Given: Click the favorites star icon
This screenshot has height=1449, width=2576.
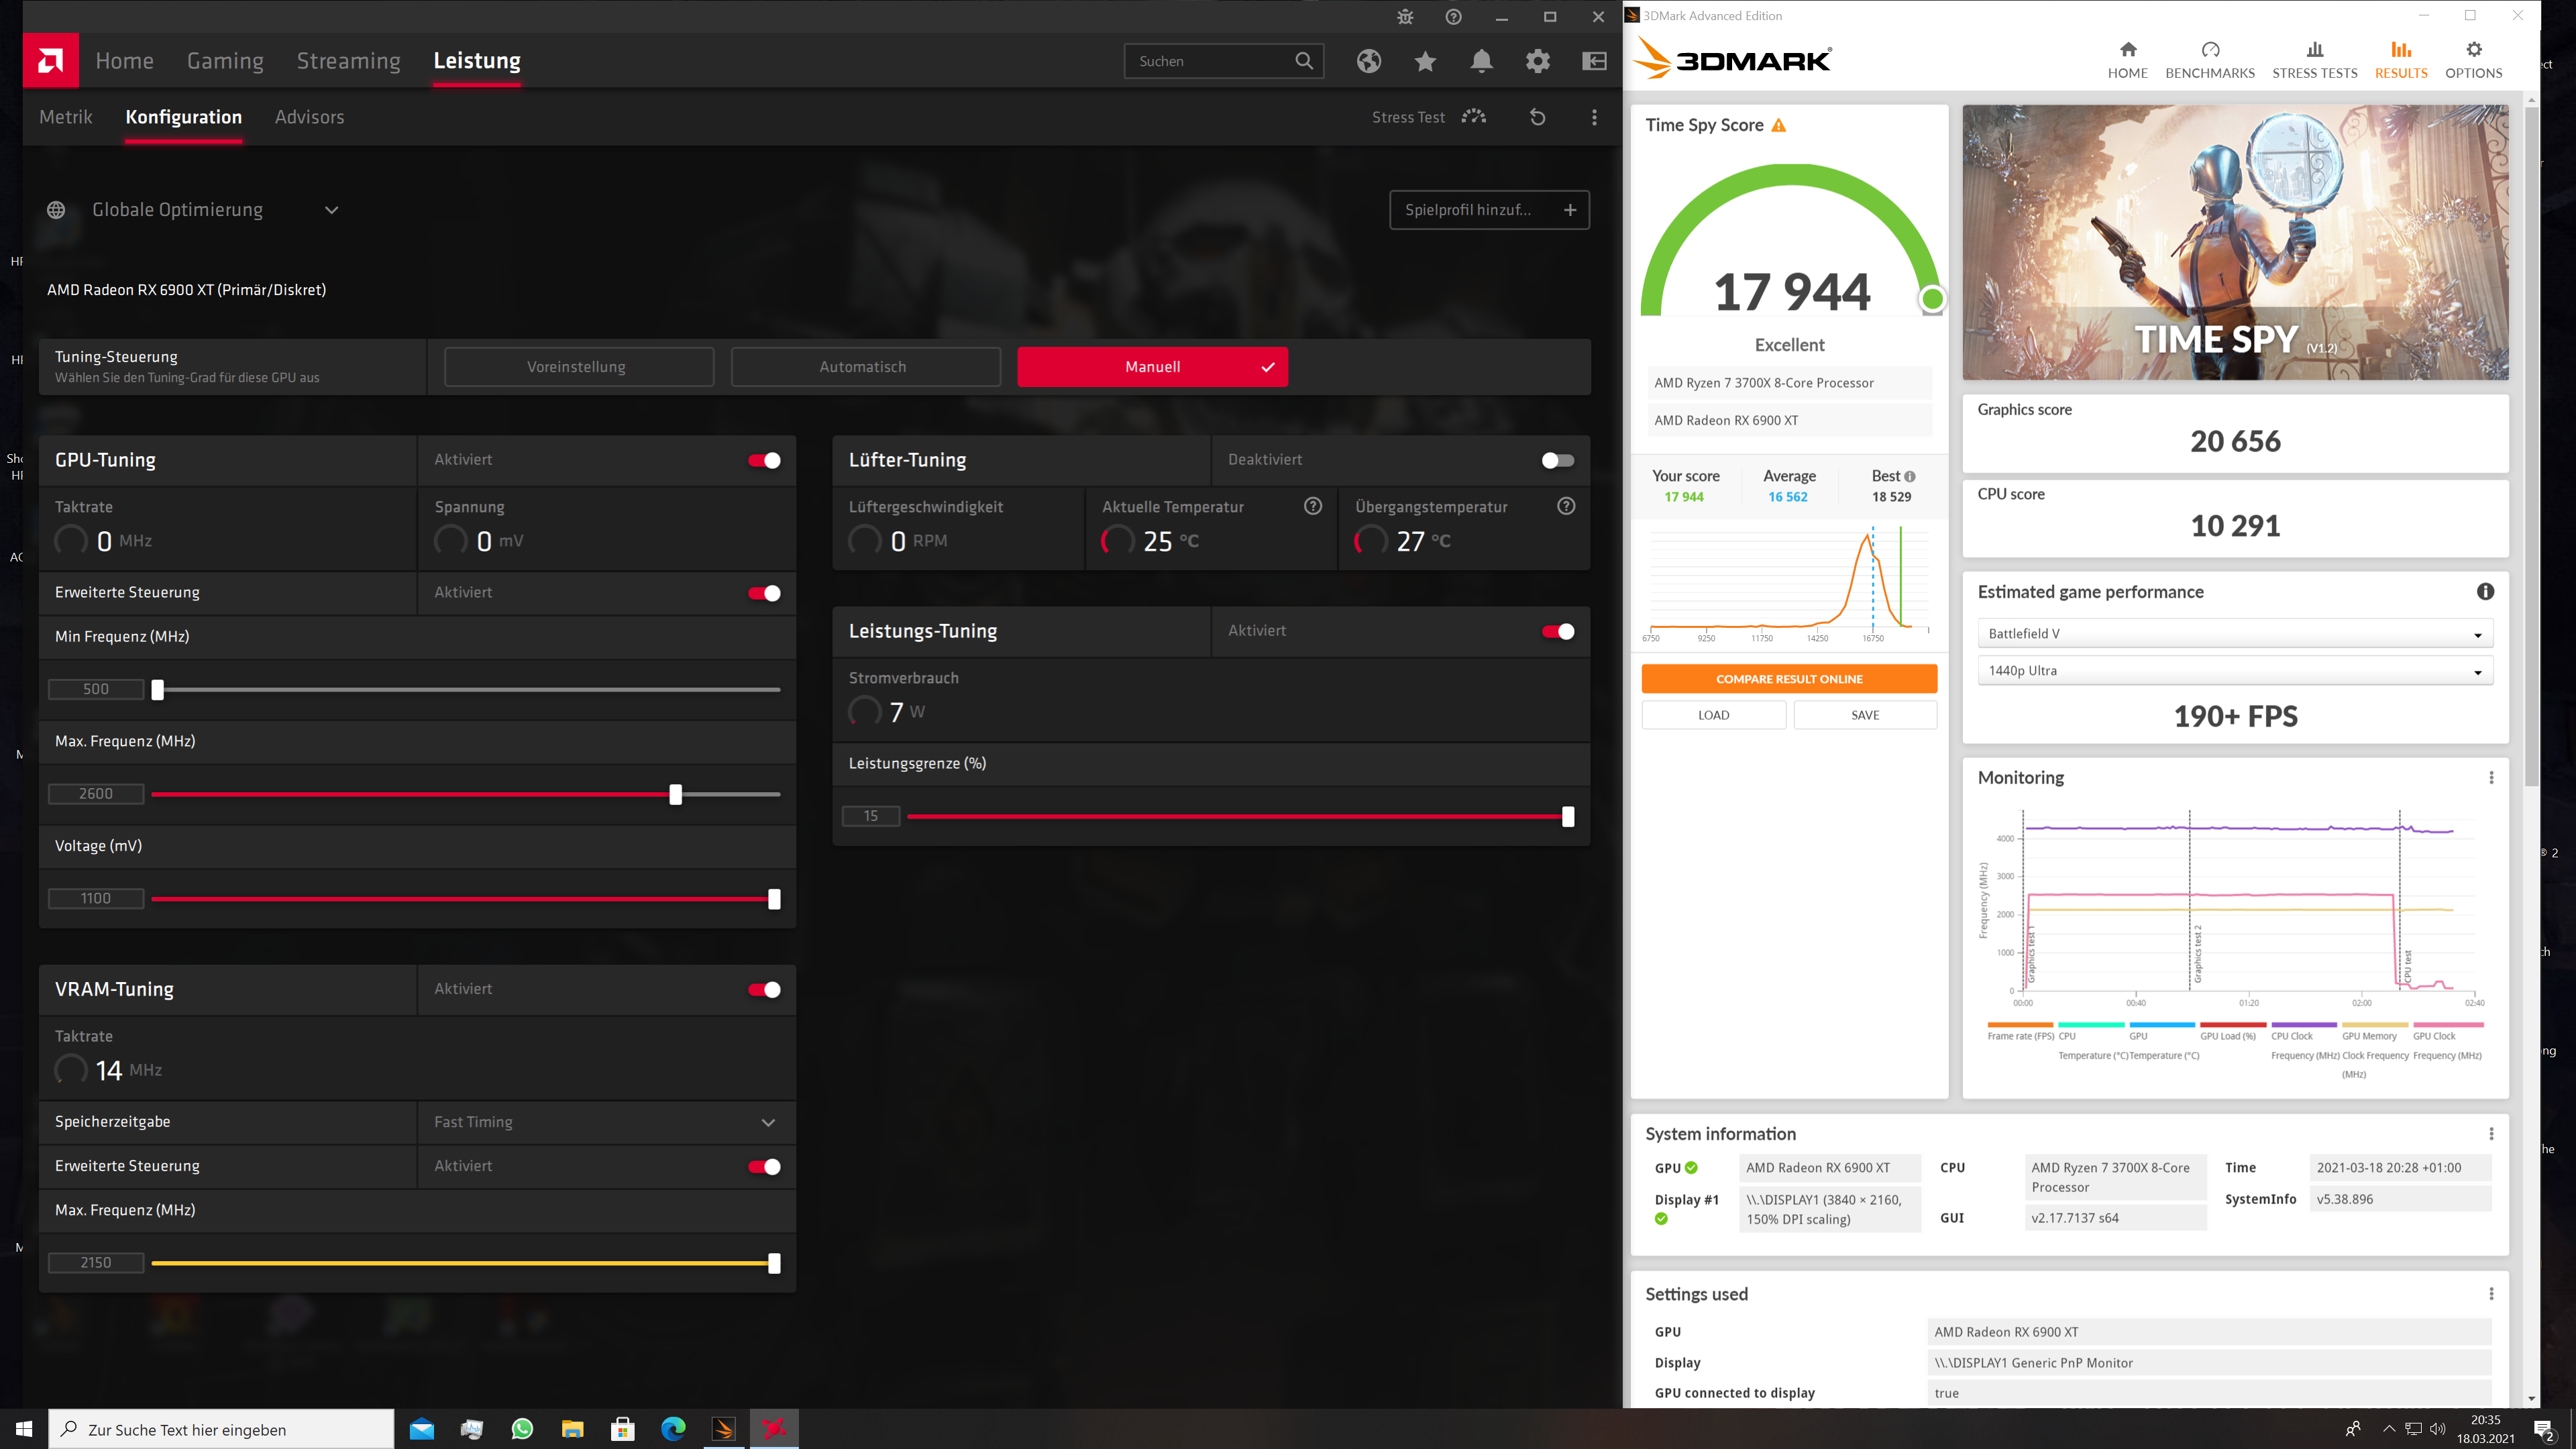Looking at the screenshot, I should tap(1425, 61).
